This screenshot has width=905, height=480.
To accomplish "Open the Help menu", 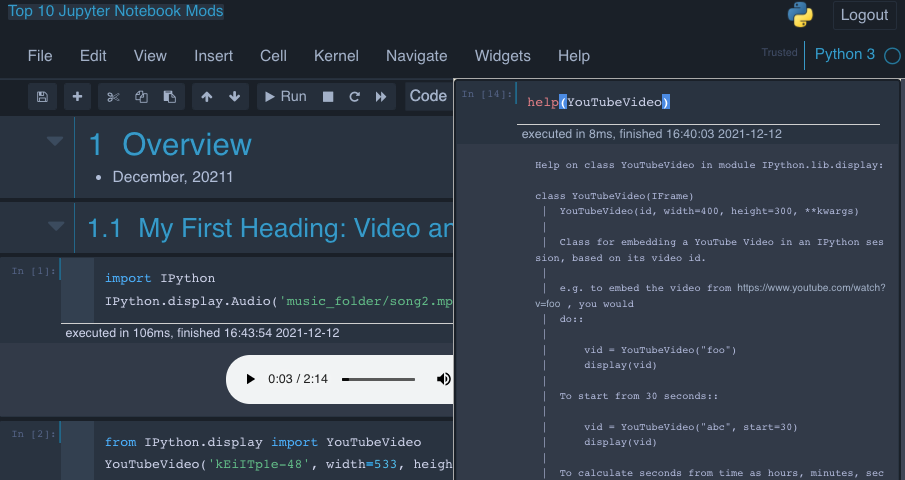I will pyautogui.click(x=574, y=56).
